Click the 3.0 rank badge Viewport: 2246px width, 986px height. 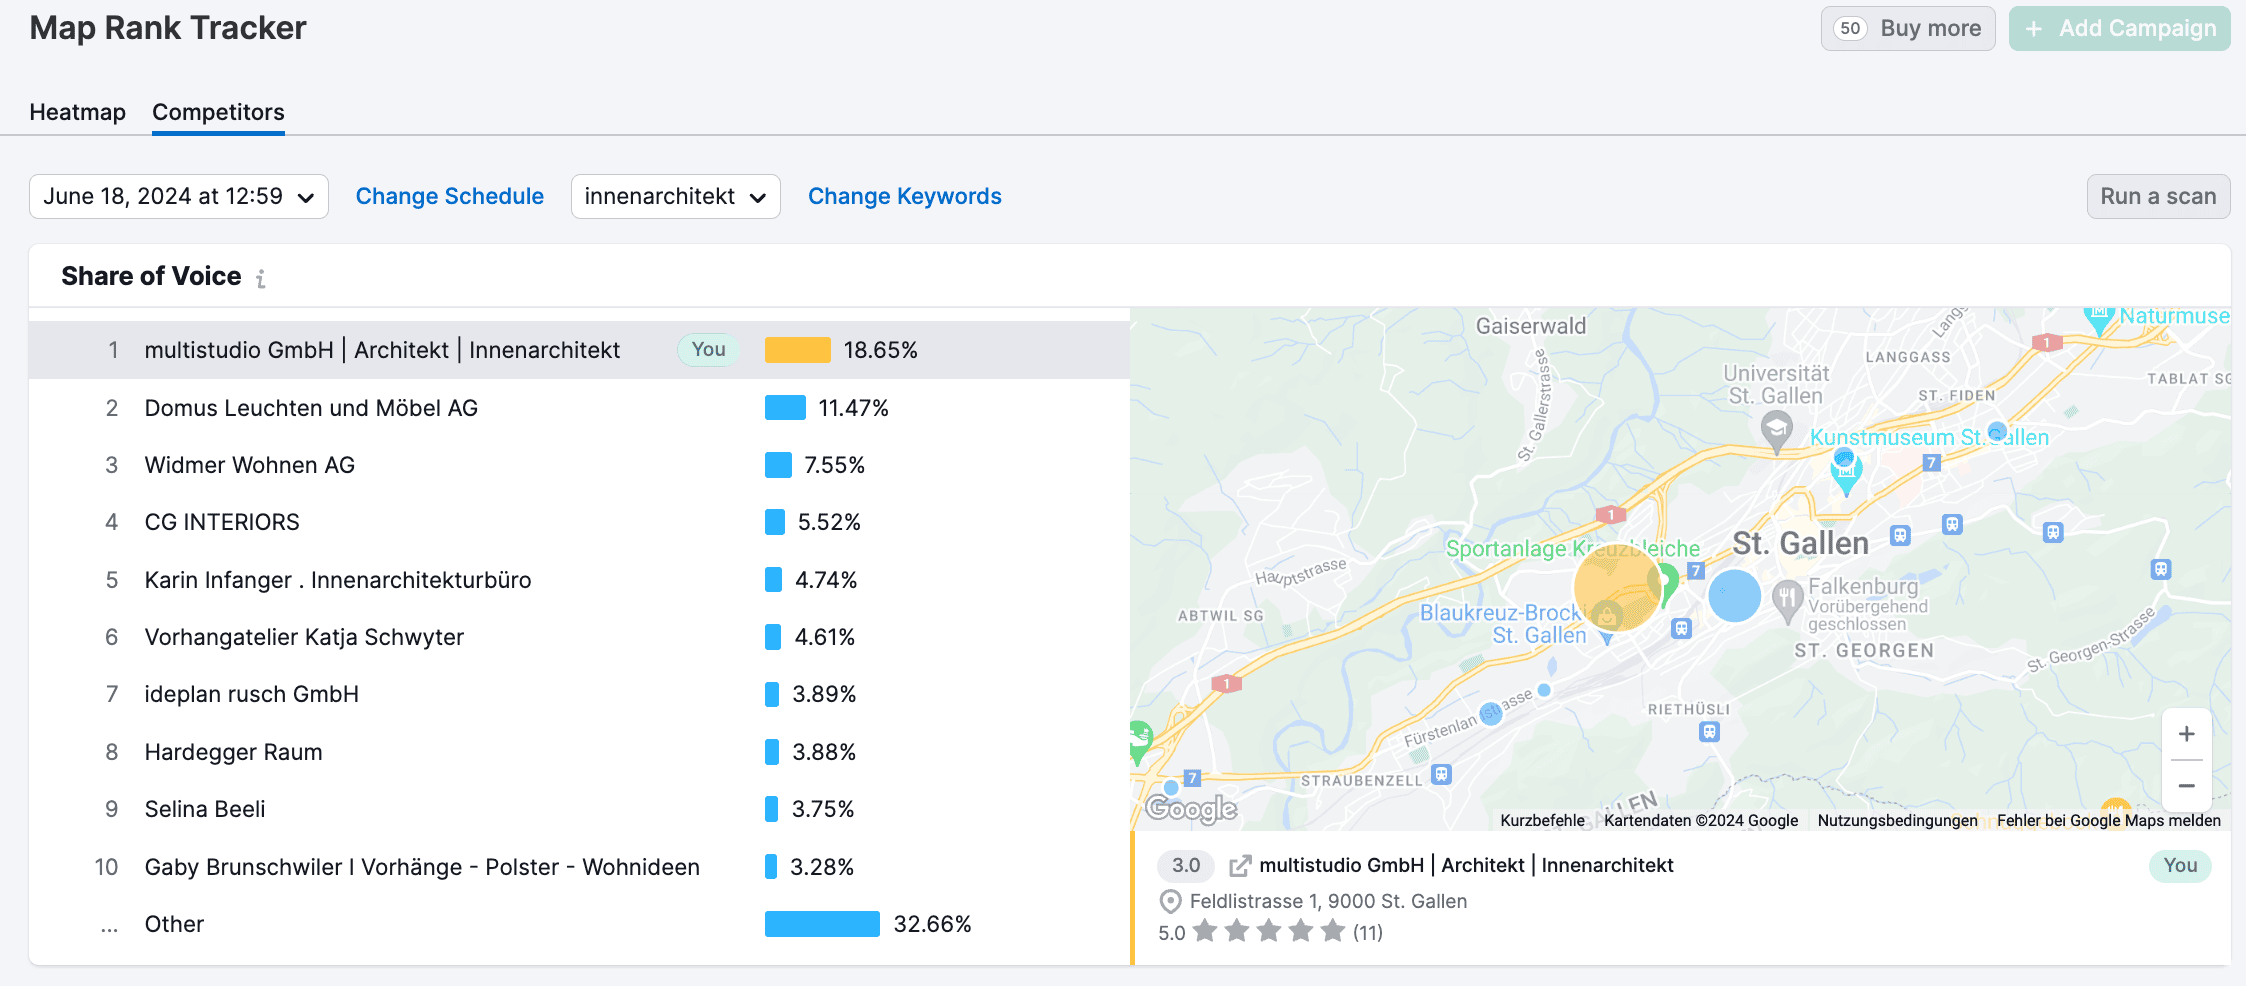pos(1186,866)
